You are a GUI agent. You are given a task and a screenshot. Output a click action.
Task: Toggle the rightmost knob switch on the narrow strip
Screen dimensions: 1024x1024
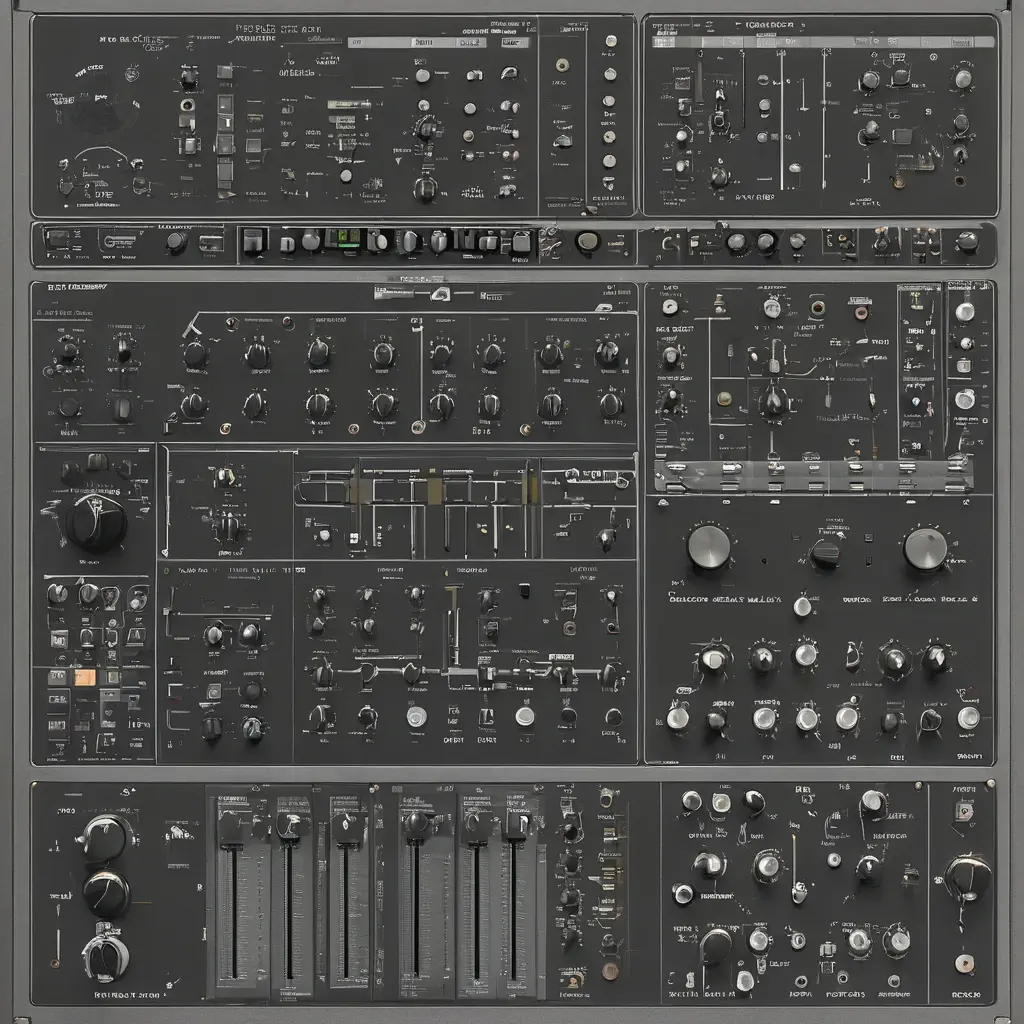(x=967, y=242)
